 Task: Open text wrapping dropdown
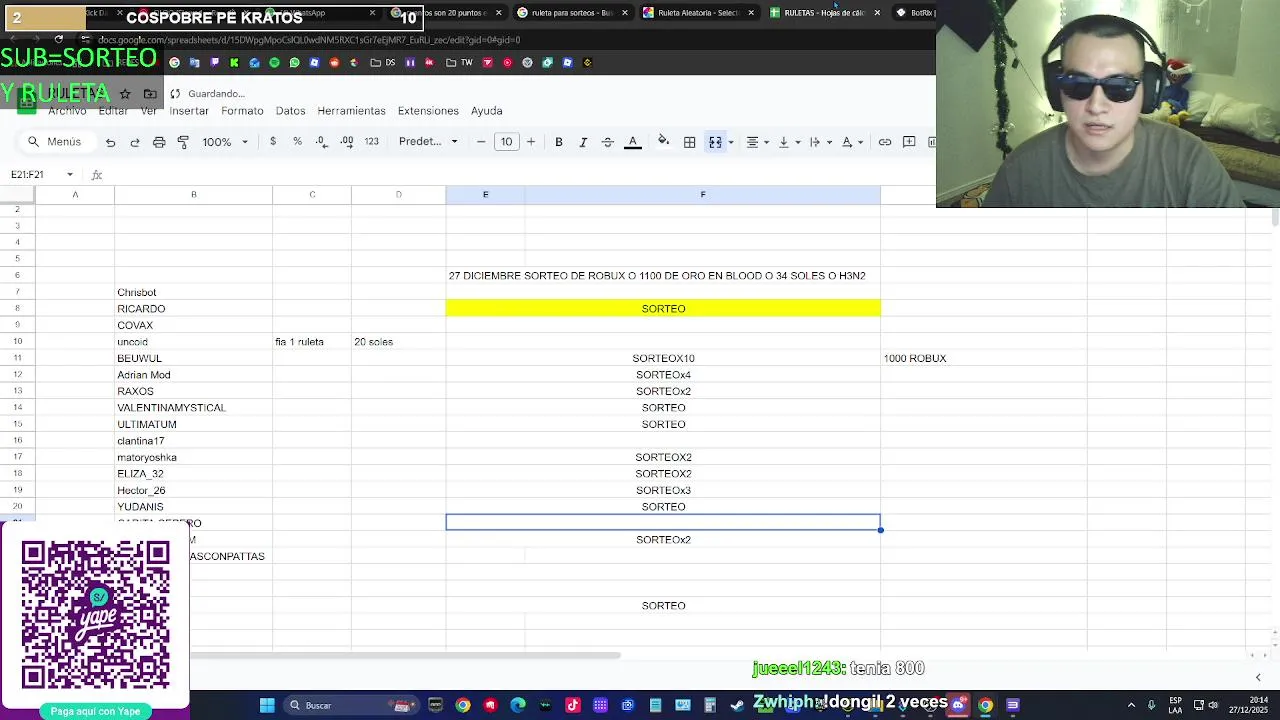[x=819, y=142]
